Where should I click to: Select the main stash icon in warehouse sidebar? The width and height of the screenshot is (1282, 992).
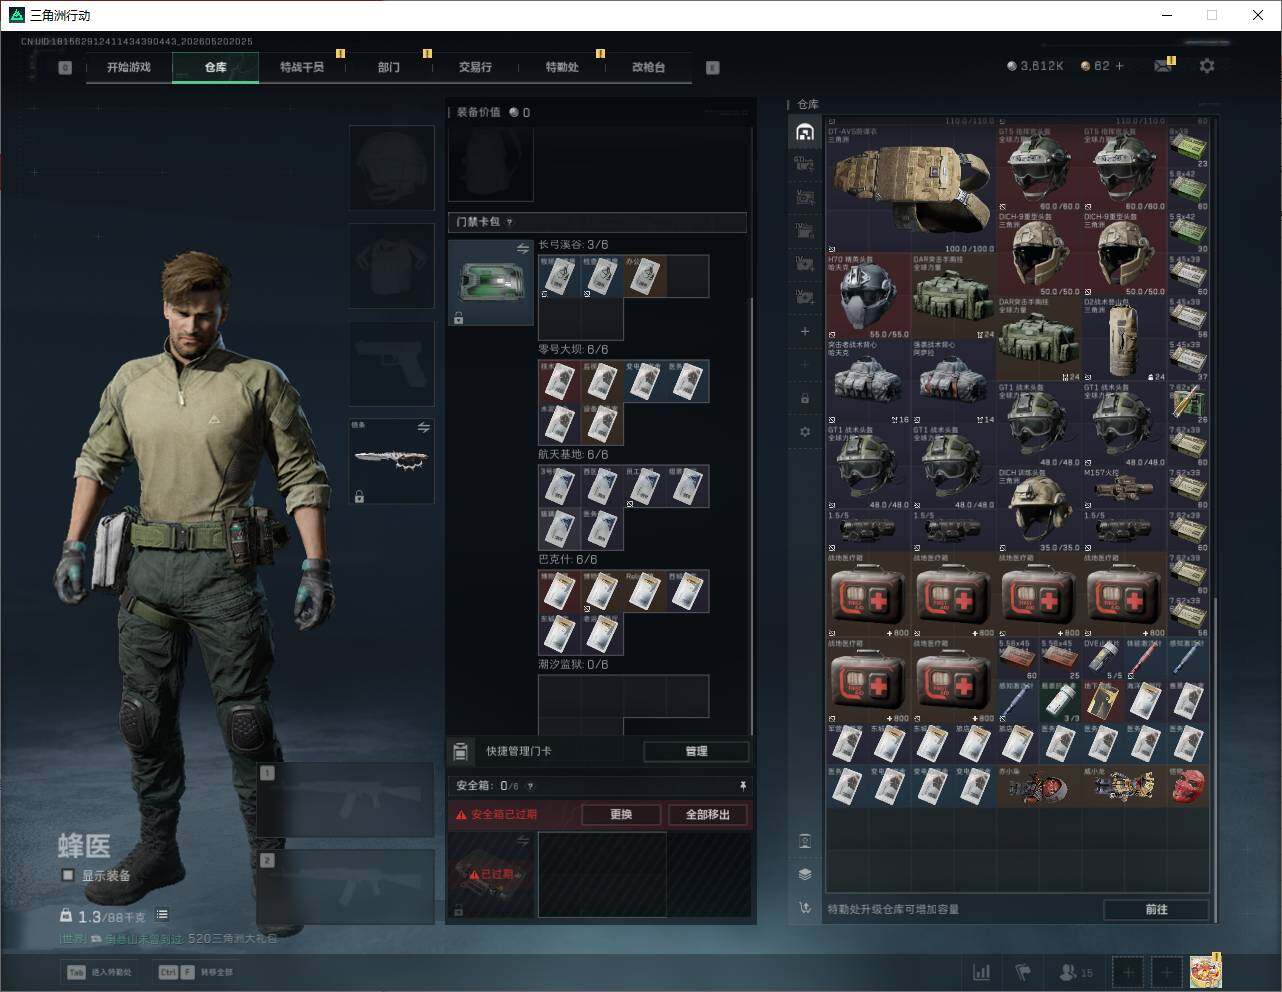tap(805, 132)
